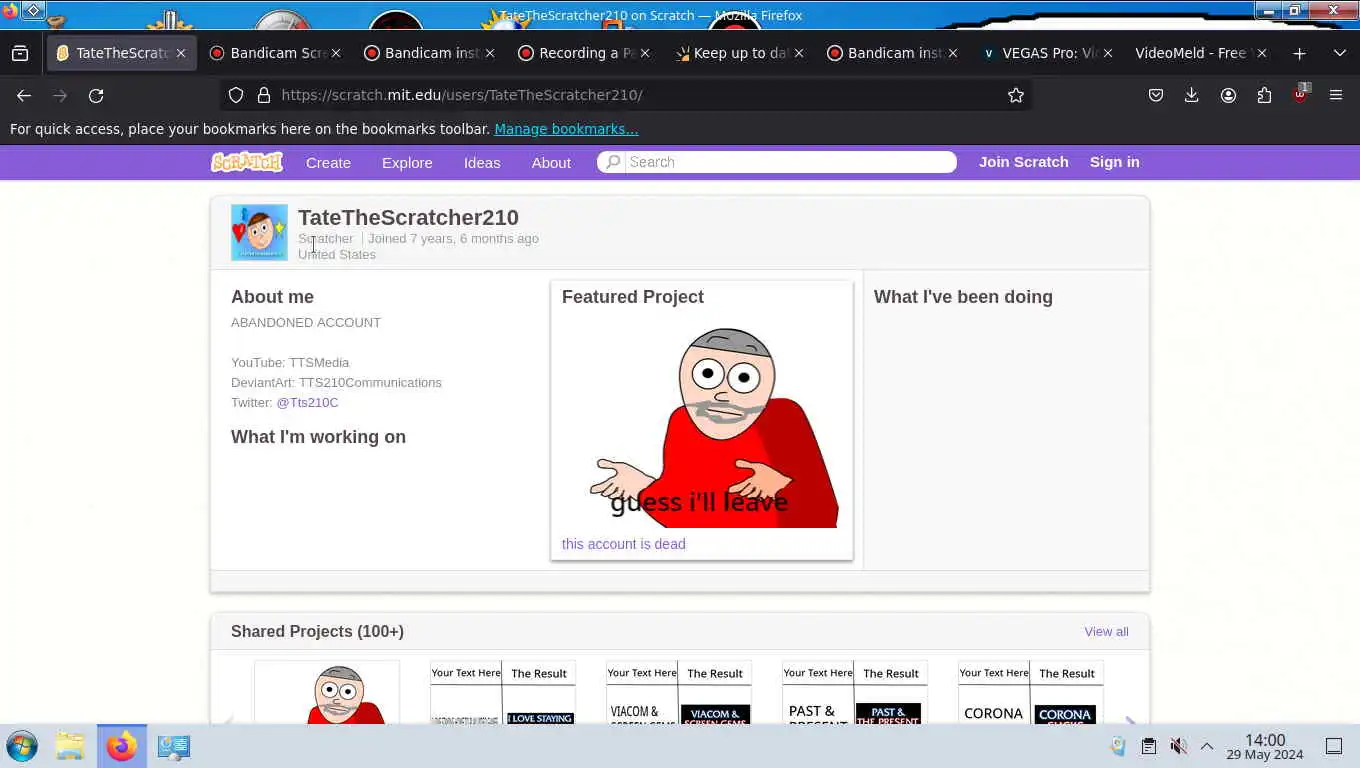The width and height of the screenshot is (1360, 768).
Task: Click the site padlock icon
Action: point(264,95)
